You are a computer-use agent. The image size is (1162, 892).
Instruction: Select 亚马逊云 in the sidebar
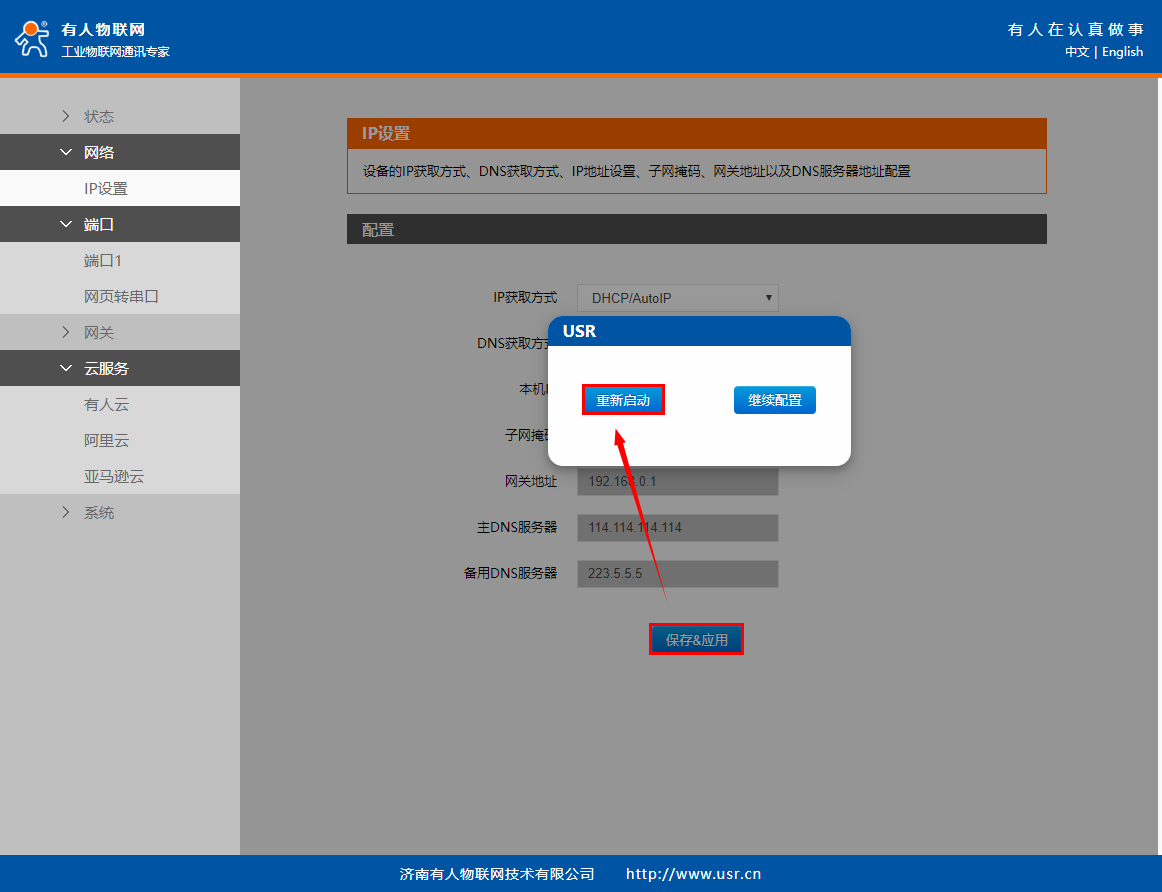(114, 477)
